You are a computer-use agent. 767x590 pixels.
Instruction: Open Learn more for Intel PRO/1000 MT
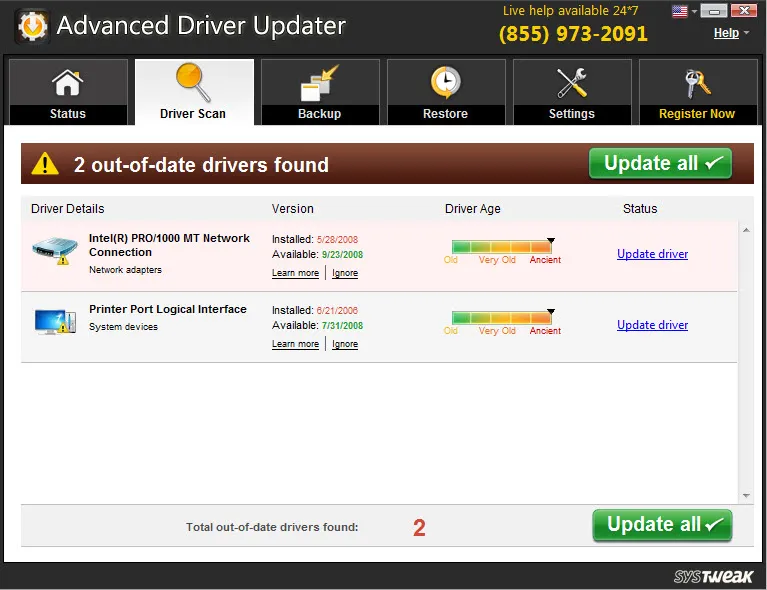(295, 273)
